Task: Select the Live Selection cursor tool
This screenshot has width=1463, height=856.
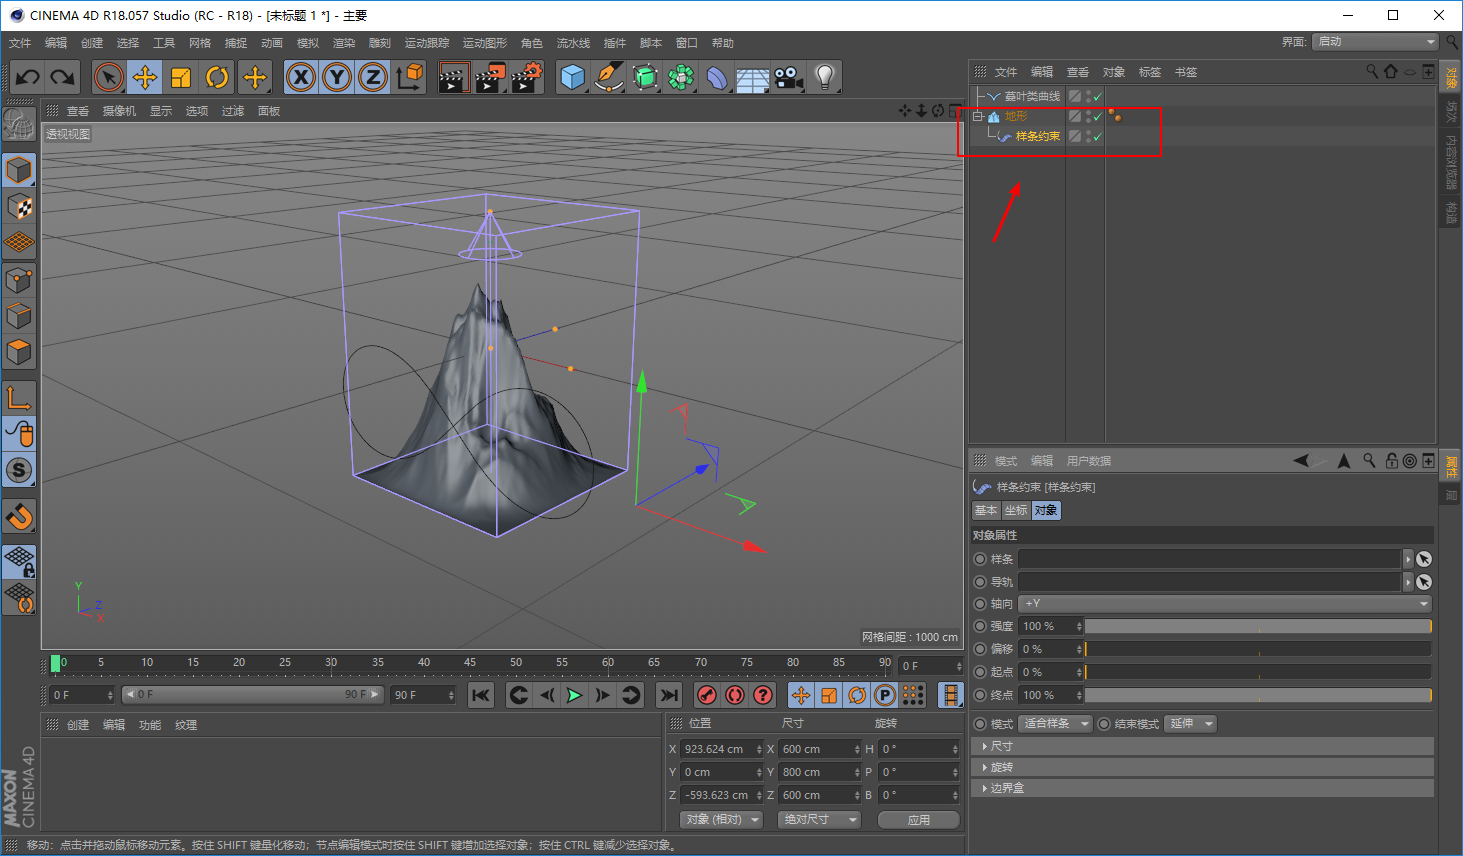Action: (x=109, y=77)
